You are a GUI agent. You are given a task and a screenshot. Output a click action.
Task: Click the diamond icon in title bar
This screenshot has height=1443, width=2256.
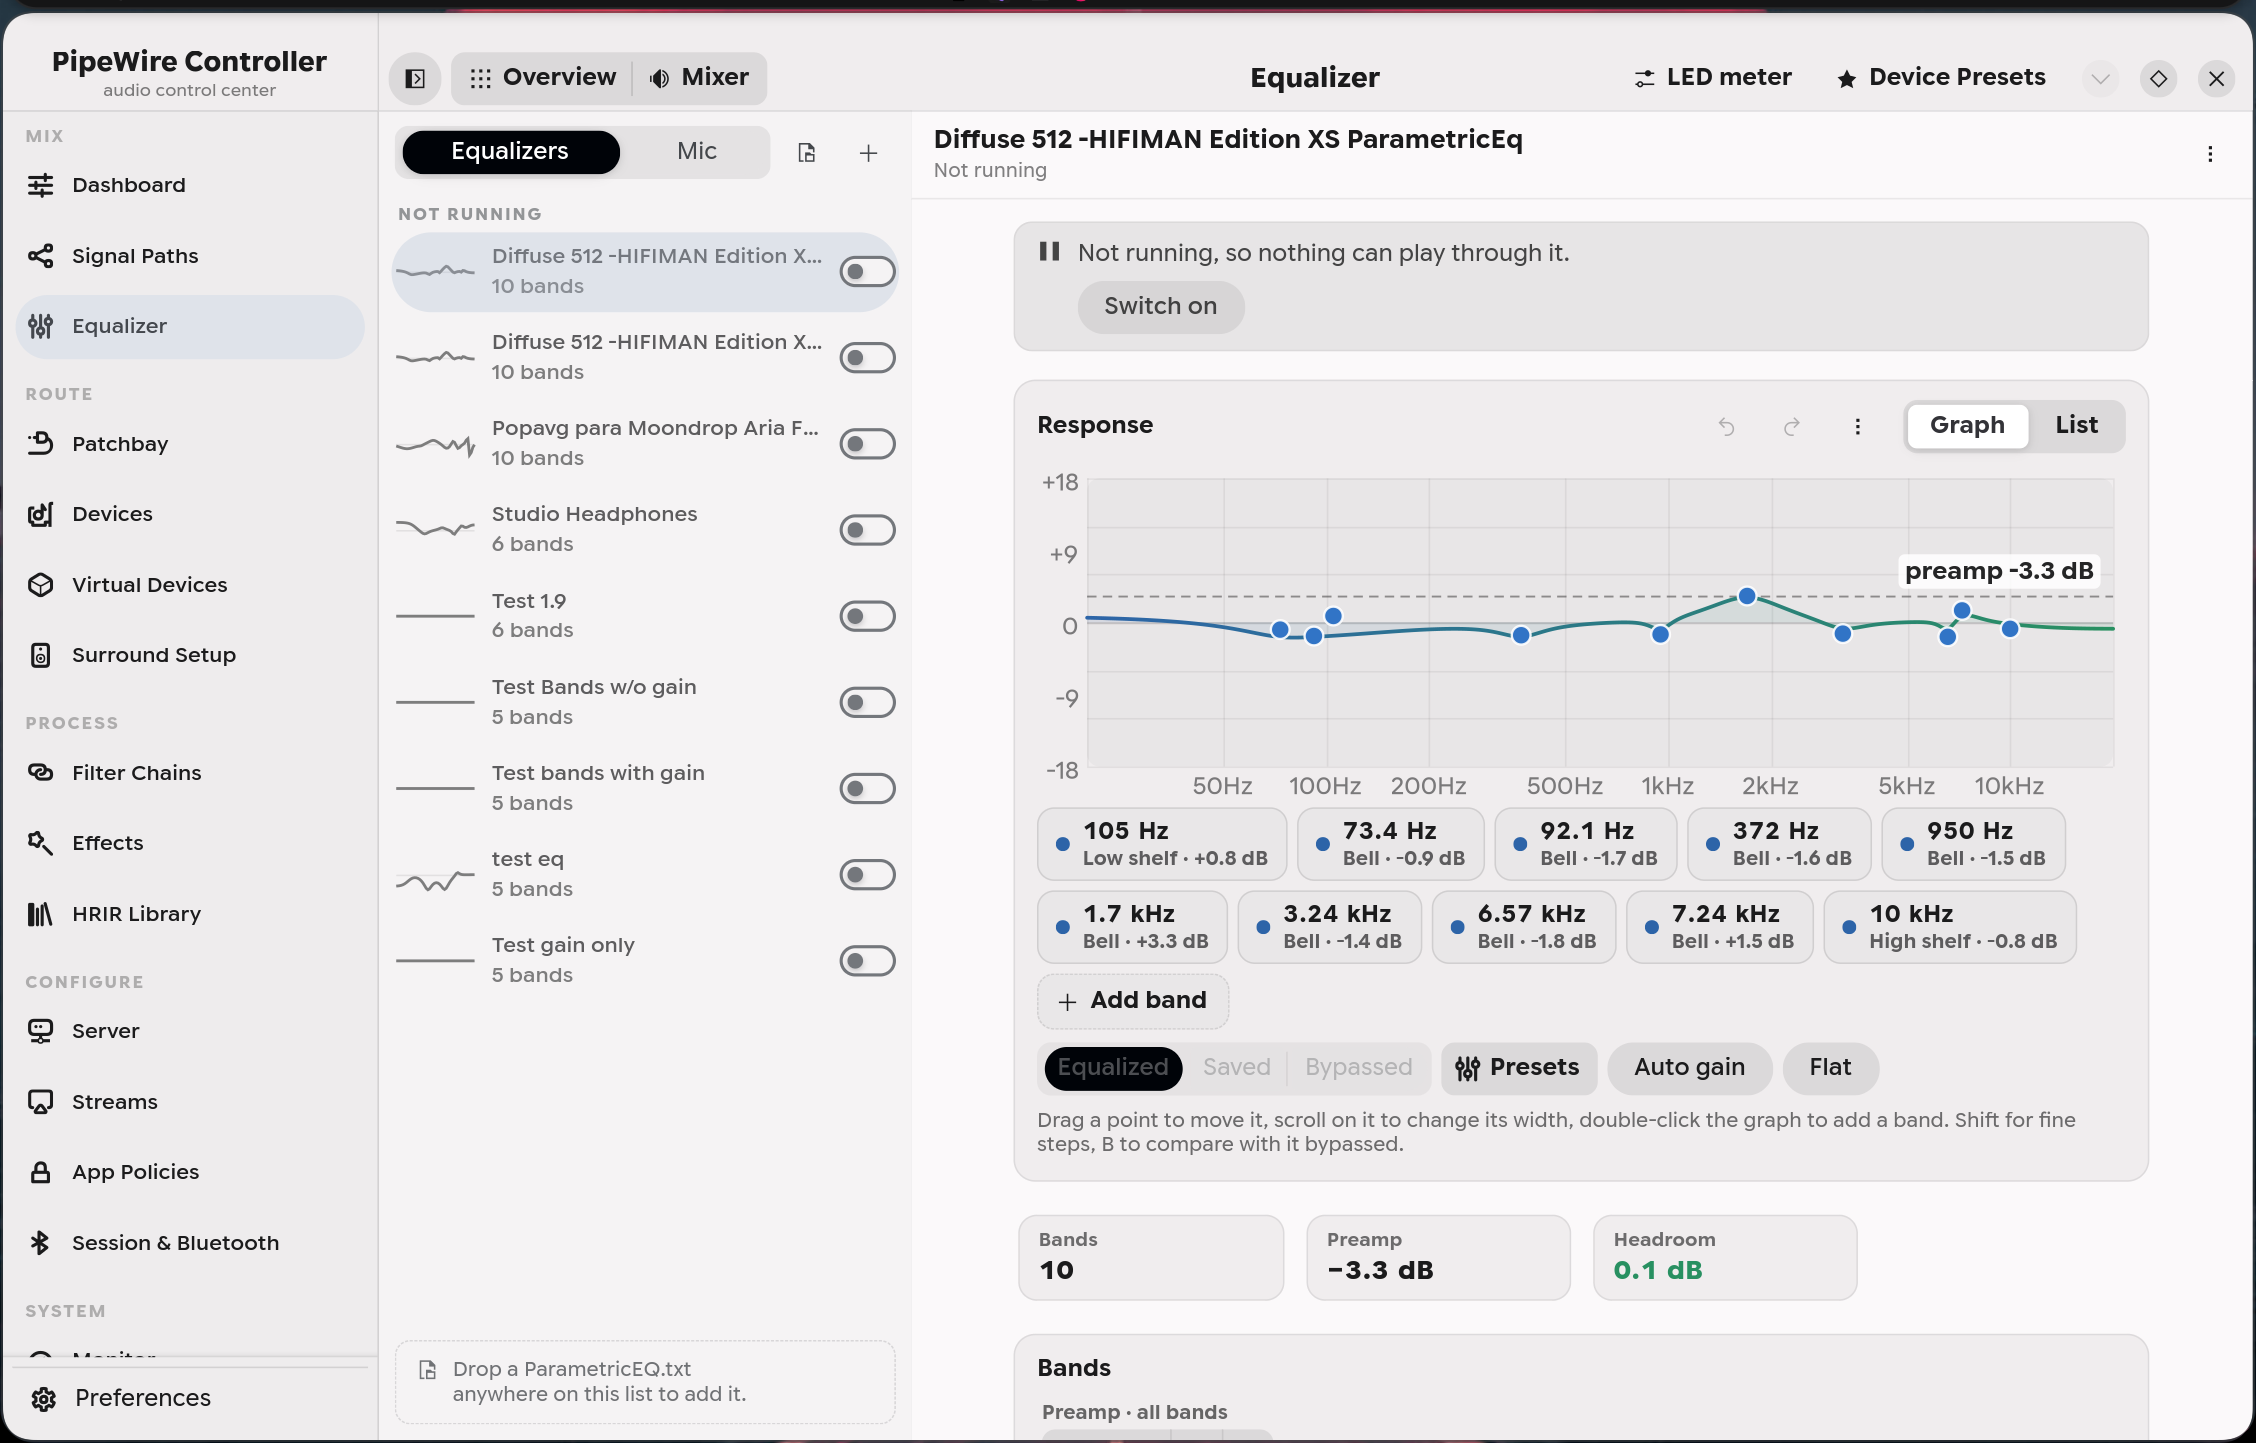tap(2159, 78)
